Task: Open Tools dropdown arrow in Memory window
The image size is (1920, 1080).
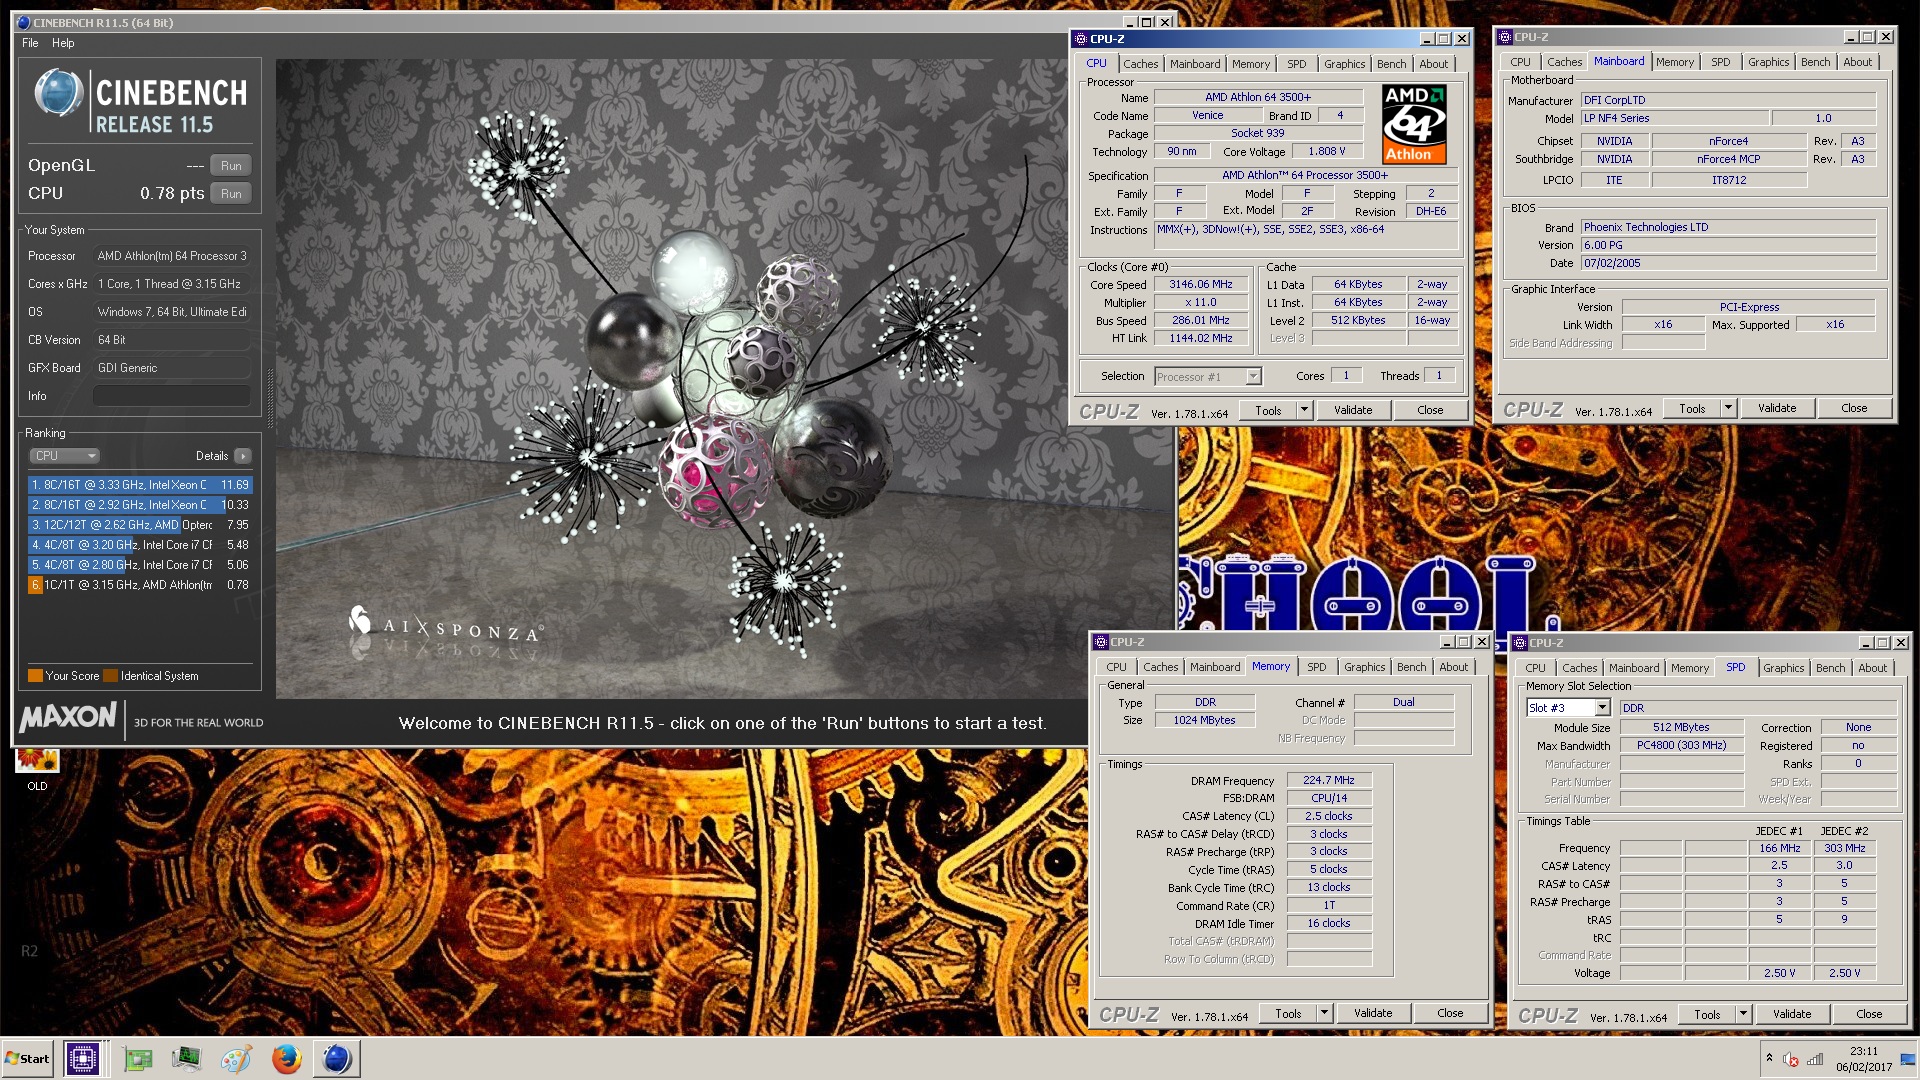Action: click(1323, 1013)
